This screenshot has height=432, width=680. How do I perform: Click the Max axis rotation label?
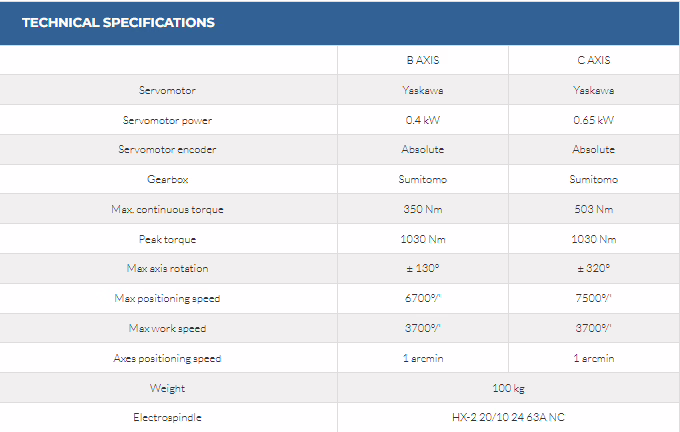click(167, 268)
